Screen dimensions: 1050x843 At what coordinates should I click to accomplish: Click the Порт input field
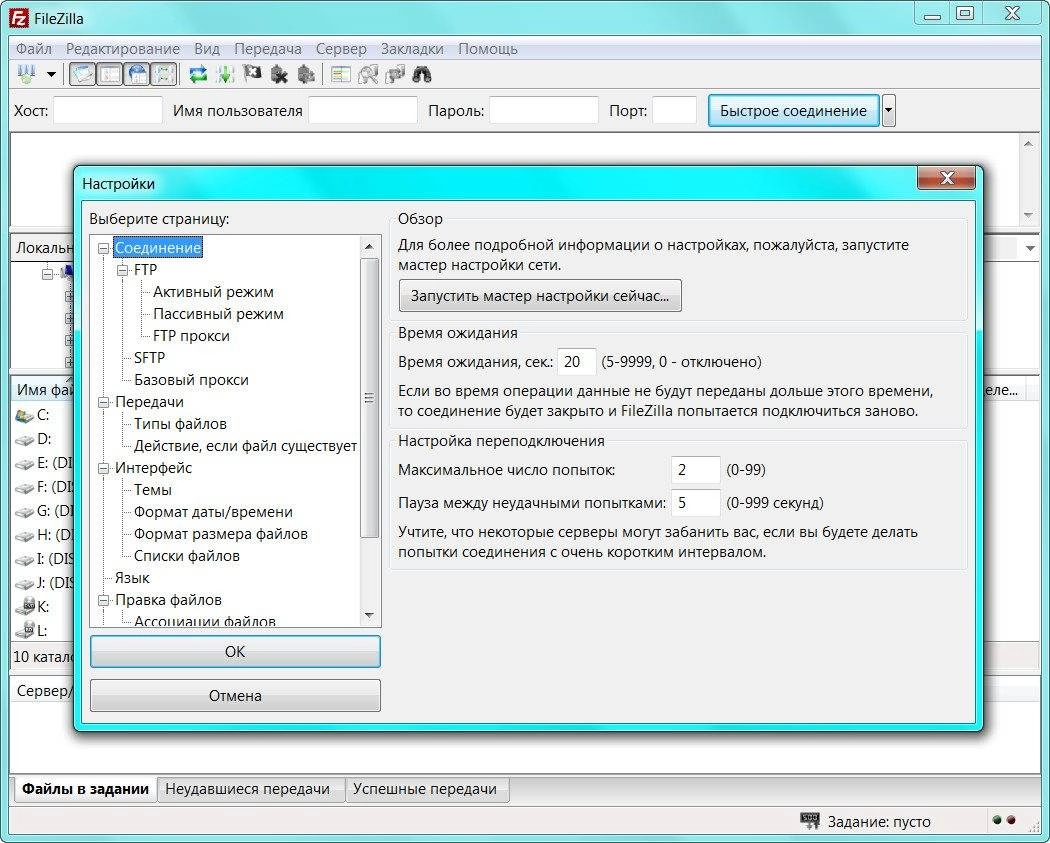(x=674, y=110)
